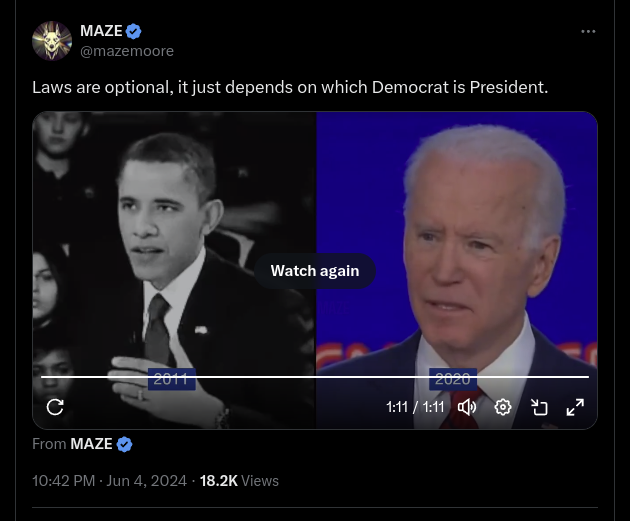Click the 1:11 / 1:11 time display
630x521 pixels.
click(415, 407)
